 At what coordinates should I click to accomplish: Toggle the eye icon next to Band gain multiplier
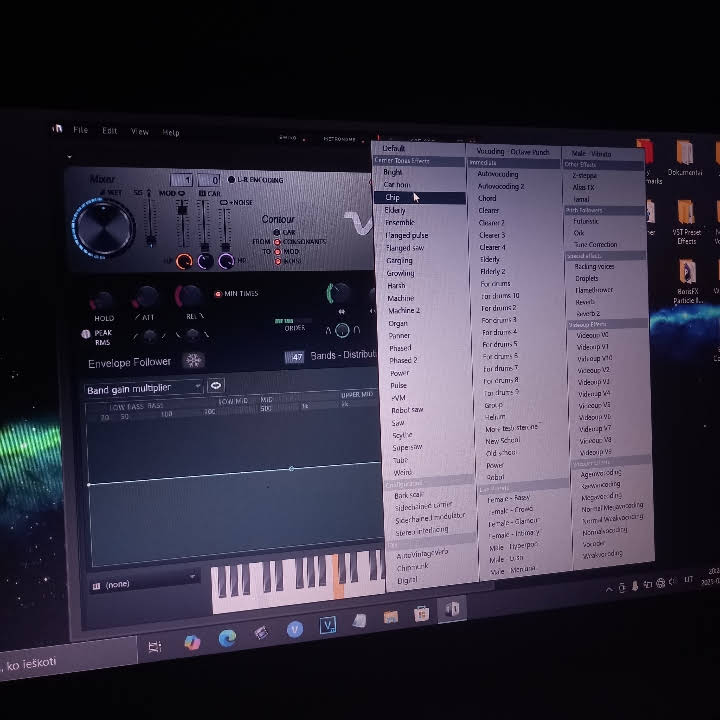point(215,385)
